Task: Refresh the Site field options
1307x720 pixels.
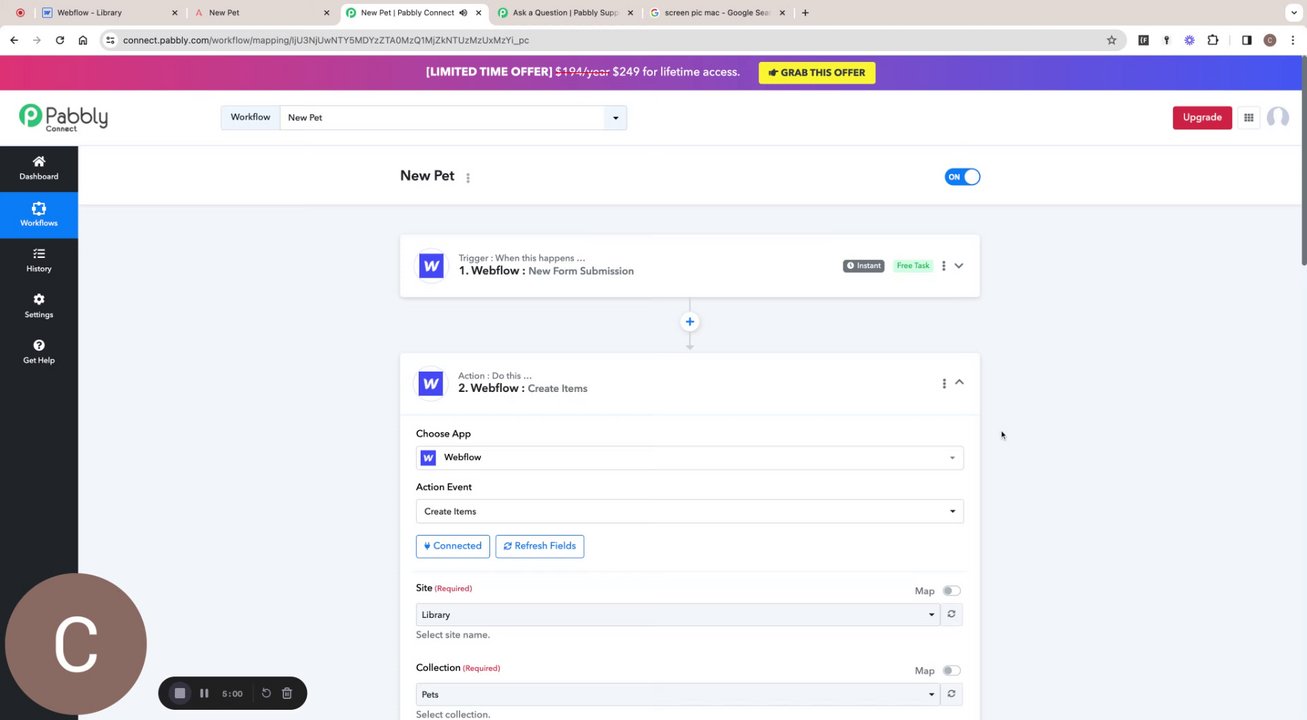Action: (x=951, y=615)
